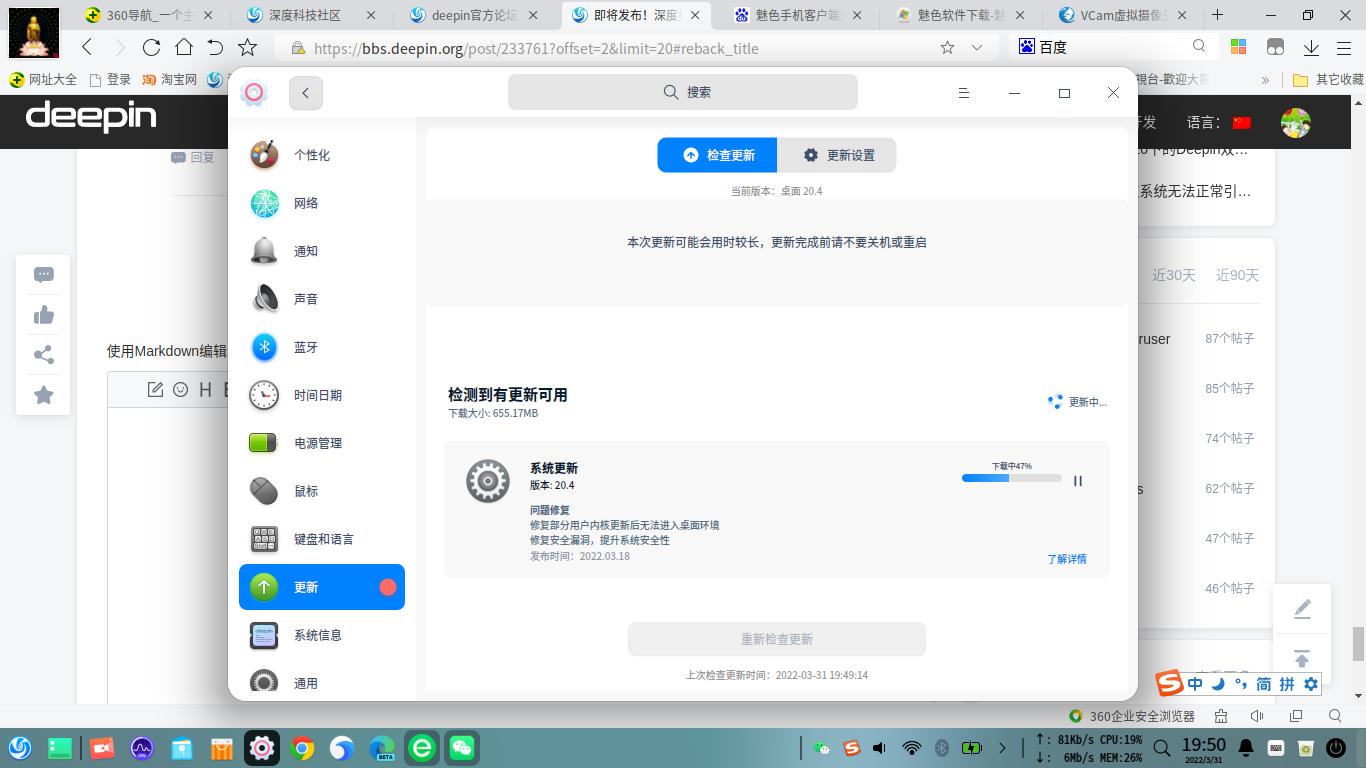Select the 声音 settings icon

pyautogui.click(x=263, y=298)
